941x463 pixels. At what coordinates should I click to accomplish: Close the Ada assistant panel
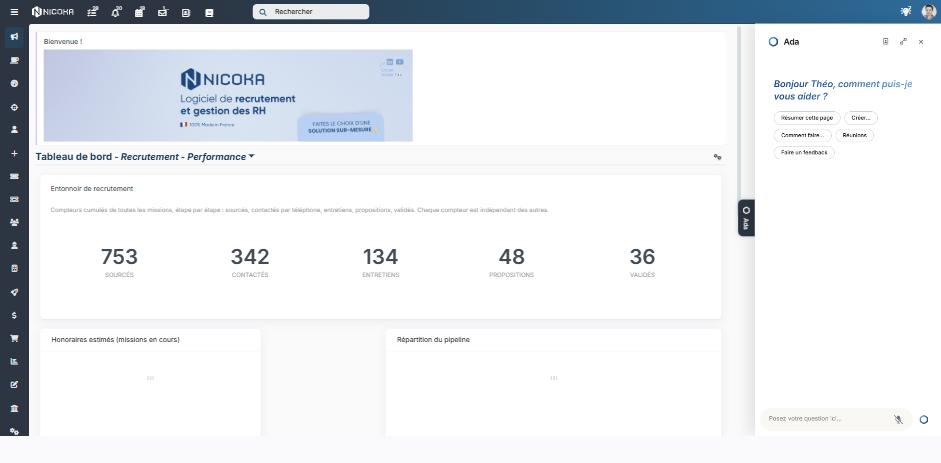[921, 42]
